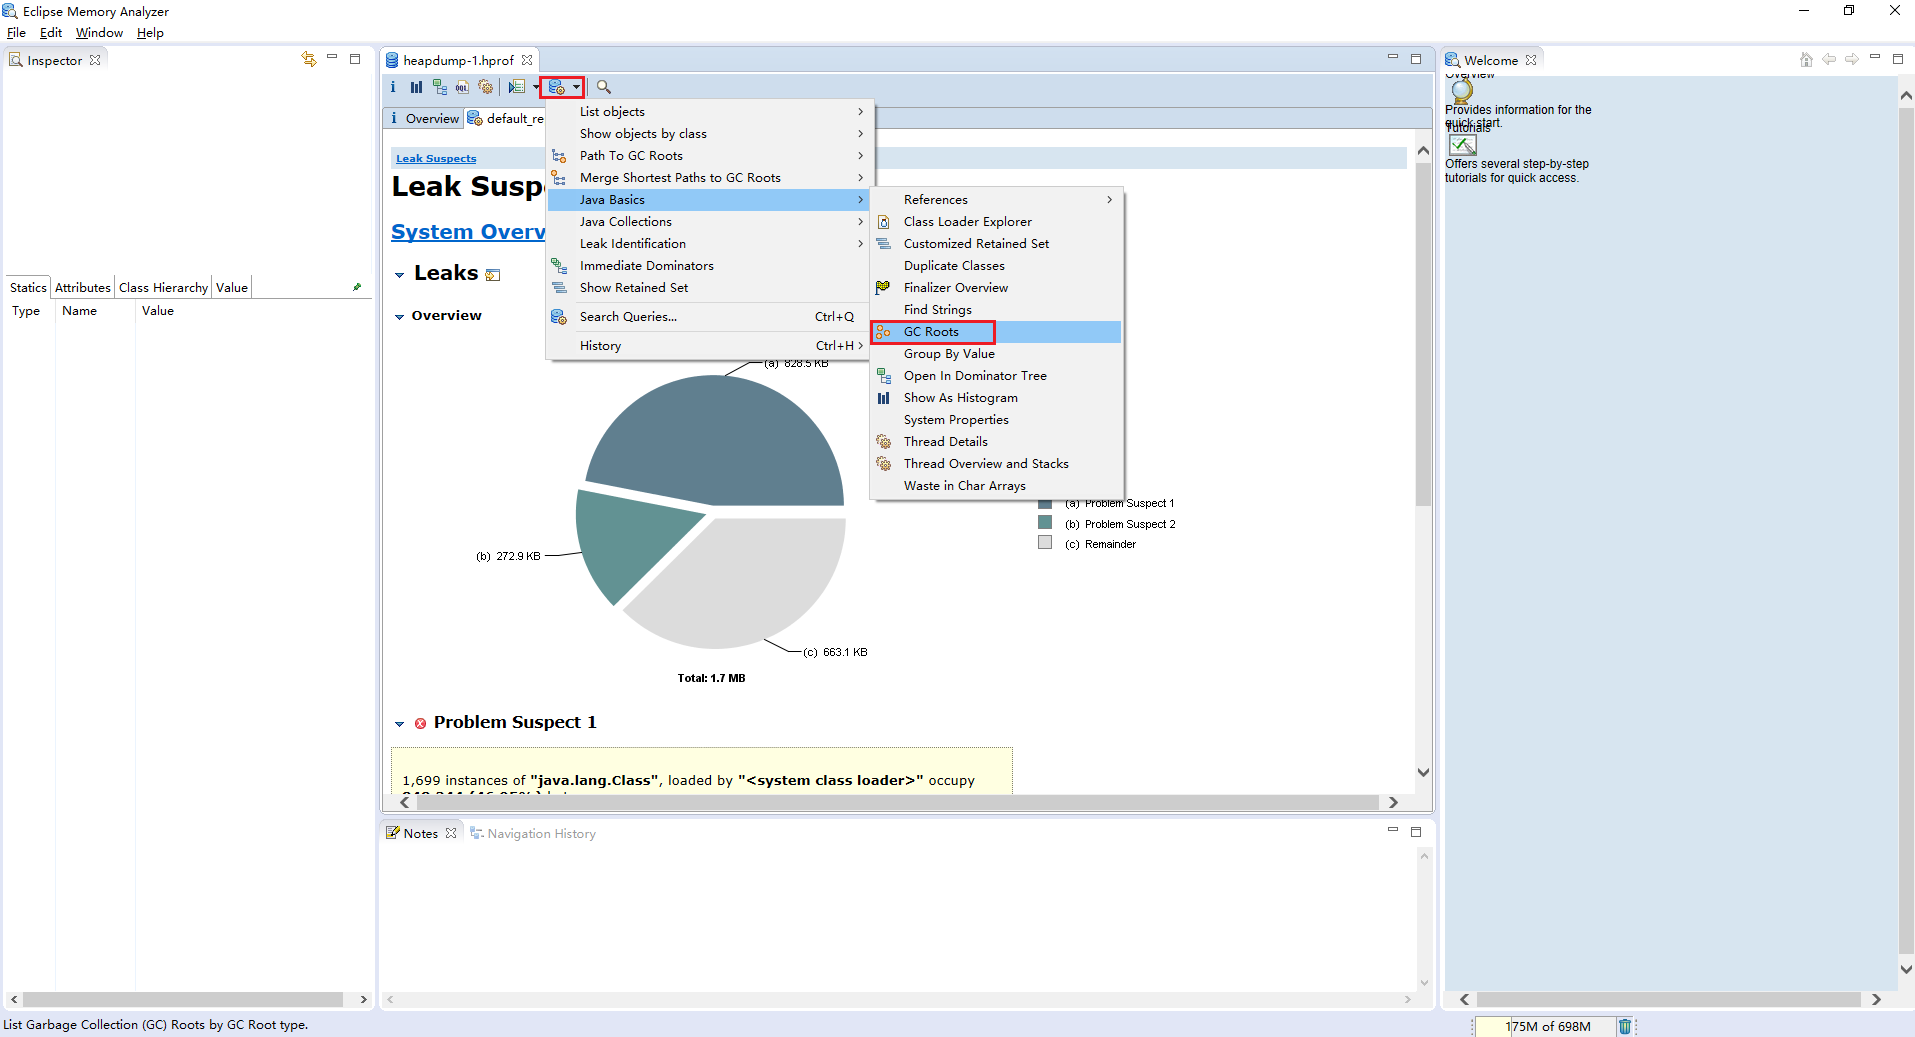The height and width of the screenshot is (1037, 1915).
Task: Select GC Roots in Java Basics submenu
Action: [x=996, y=332]
